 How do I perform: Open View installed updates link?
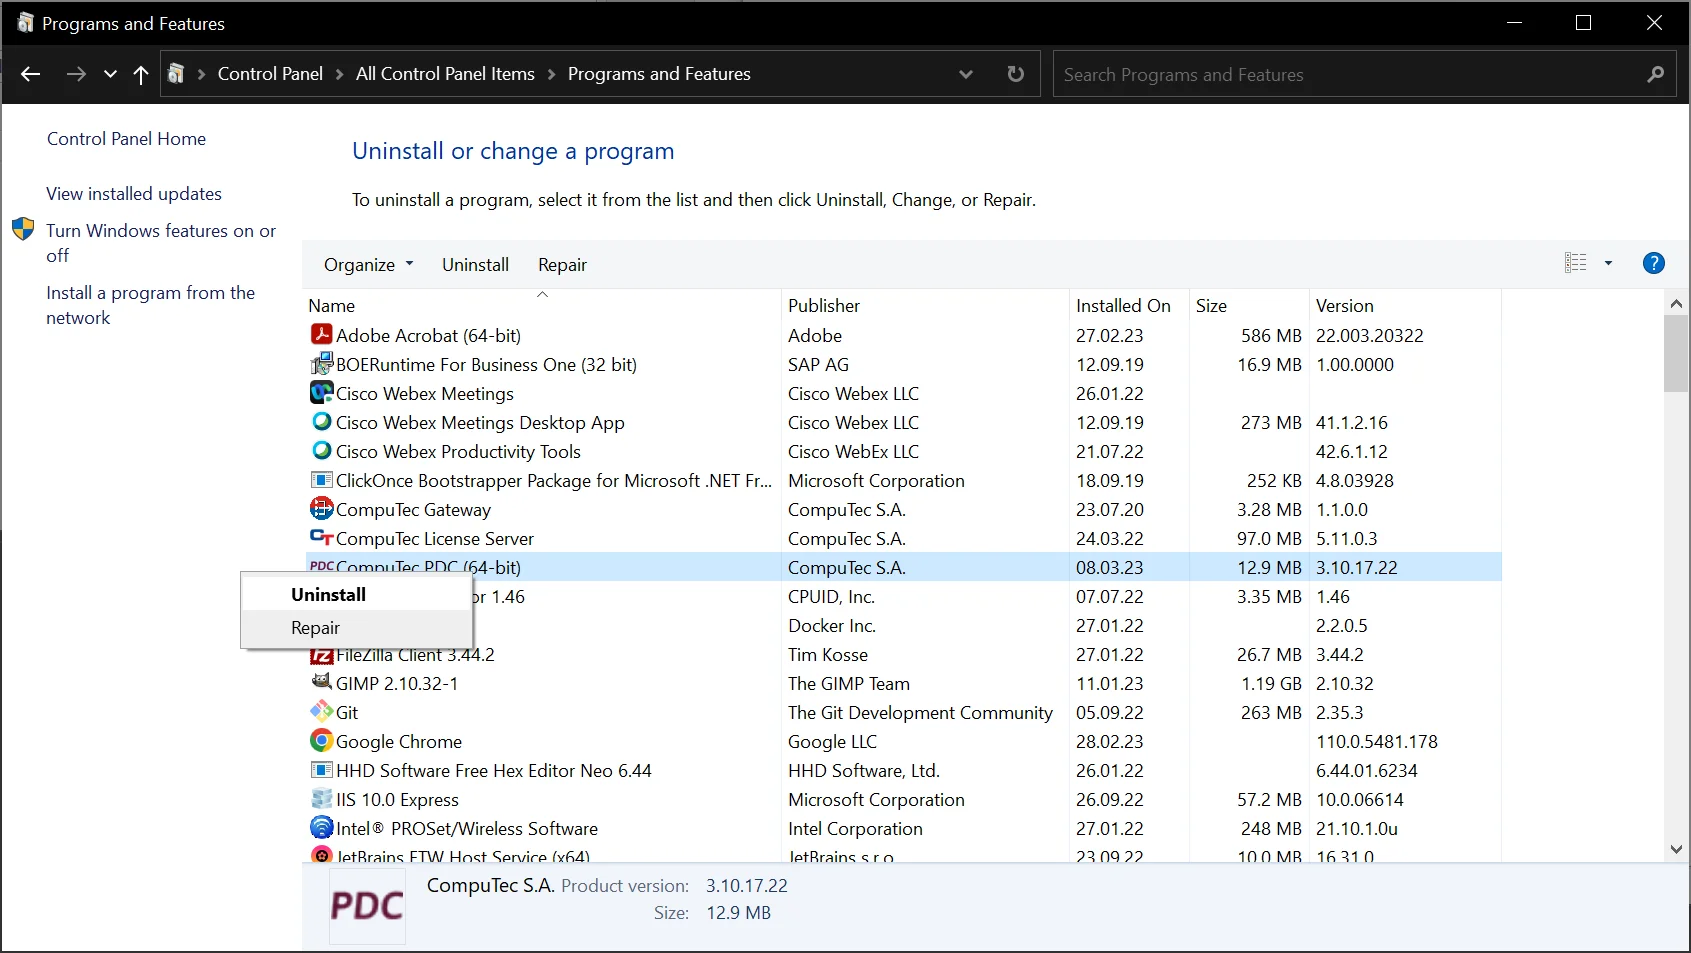[134, 194]
